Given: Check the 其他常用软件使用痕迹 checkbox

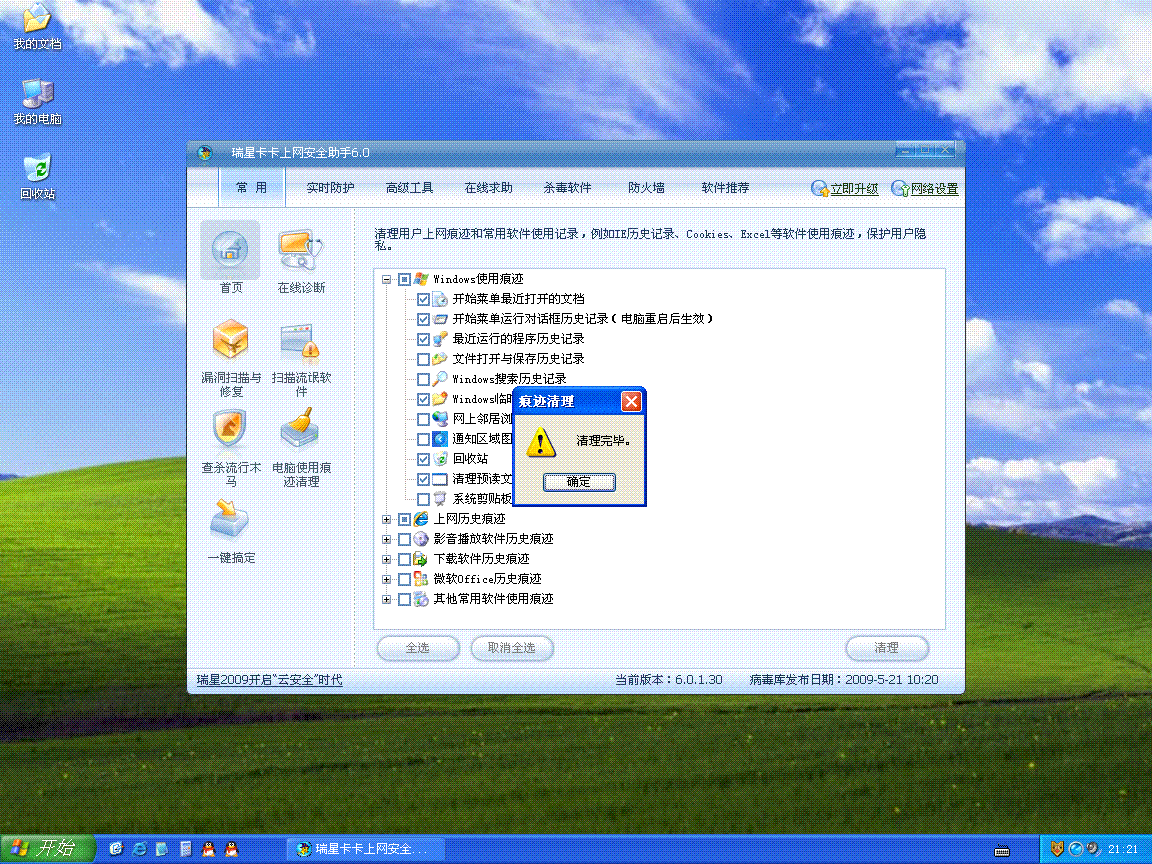Looking at the screenshot, I should [404, 600].
